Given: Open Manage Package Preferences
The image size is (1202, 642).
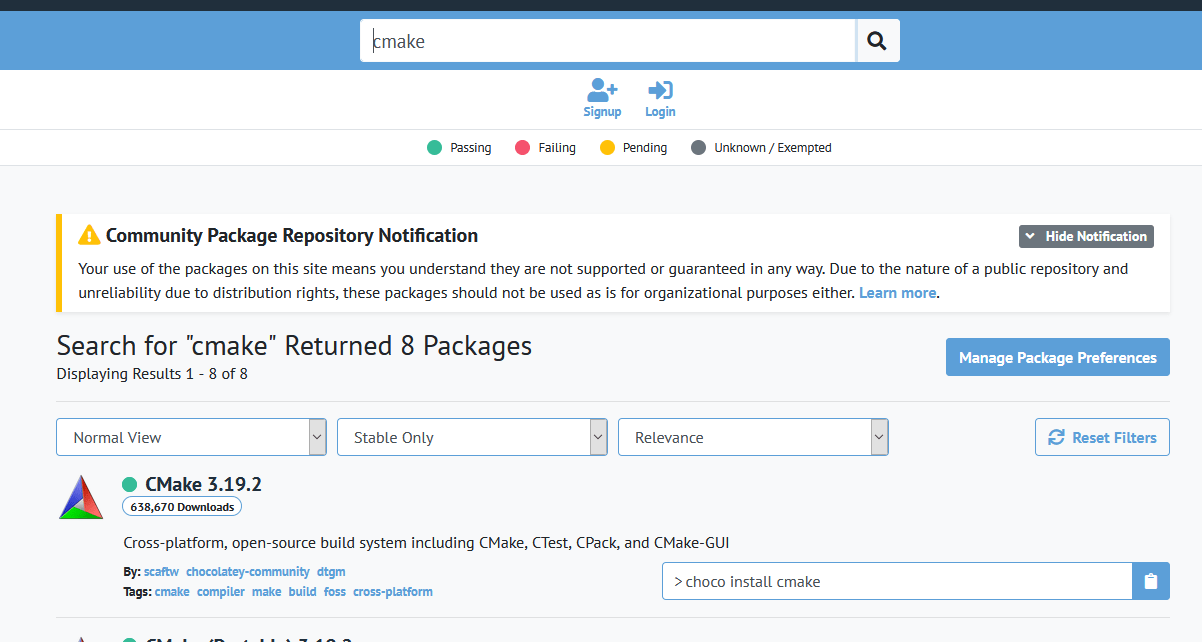Looking at the screenshot, I should (x=1057, y=357).
